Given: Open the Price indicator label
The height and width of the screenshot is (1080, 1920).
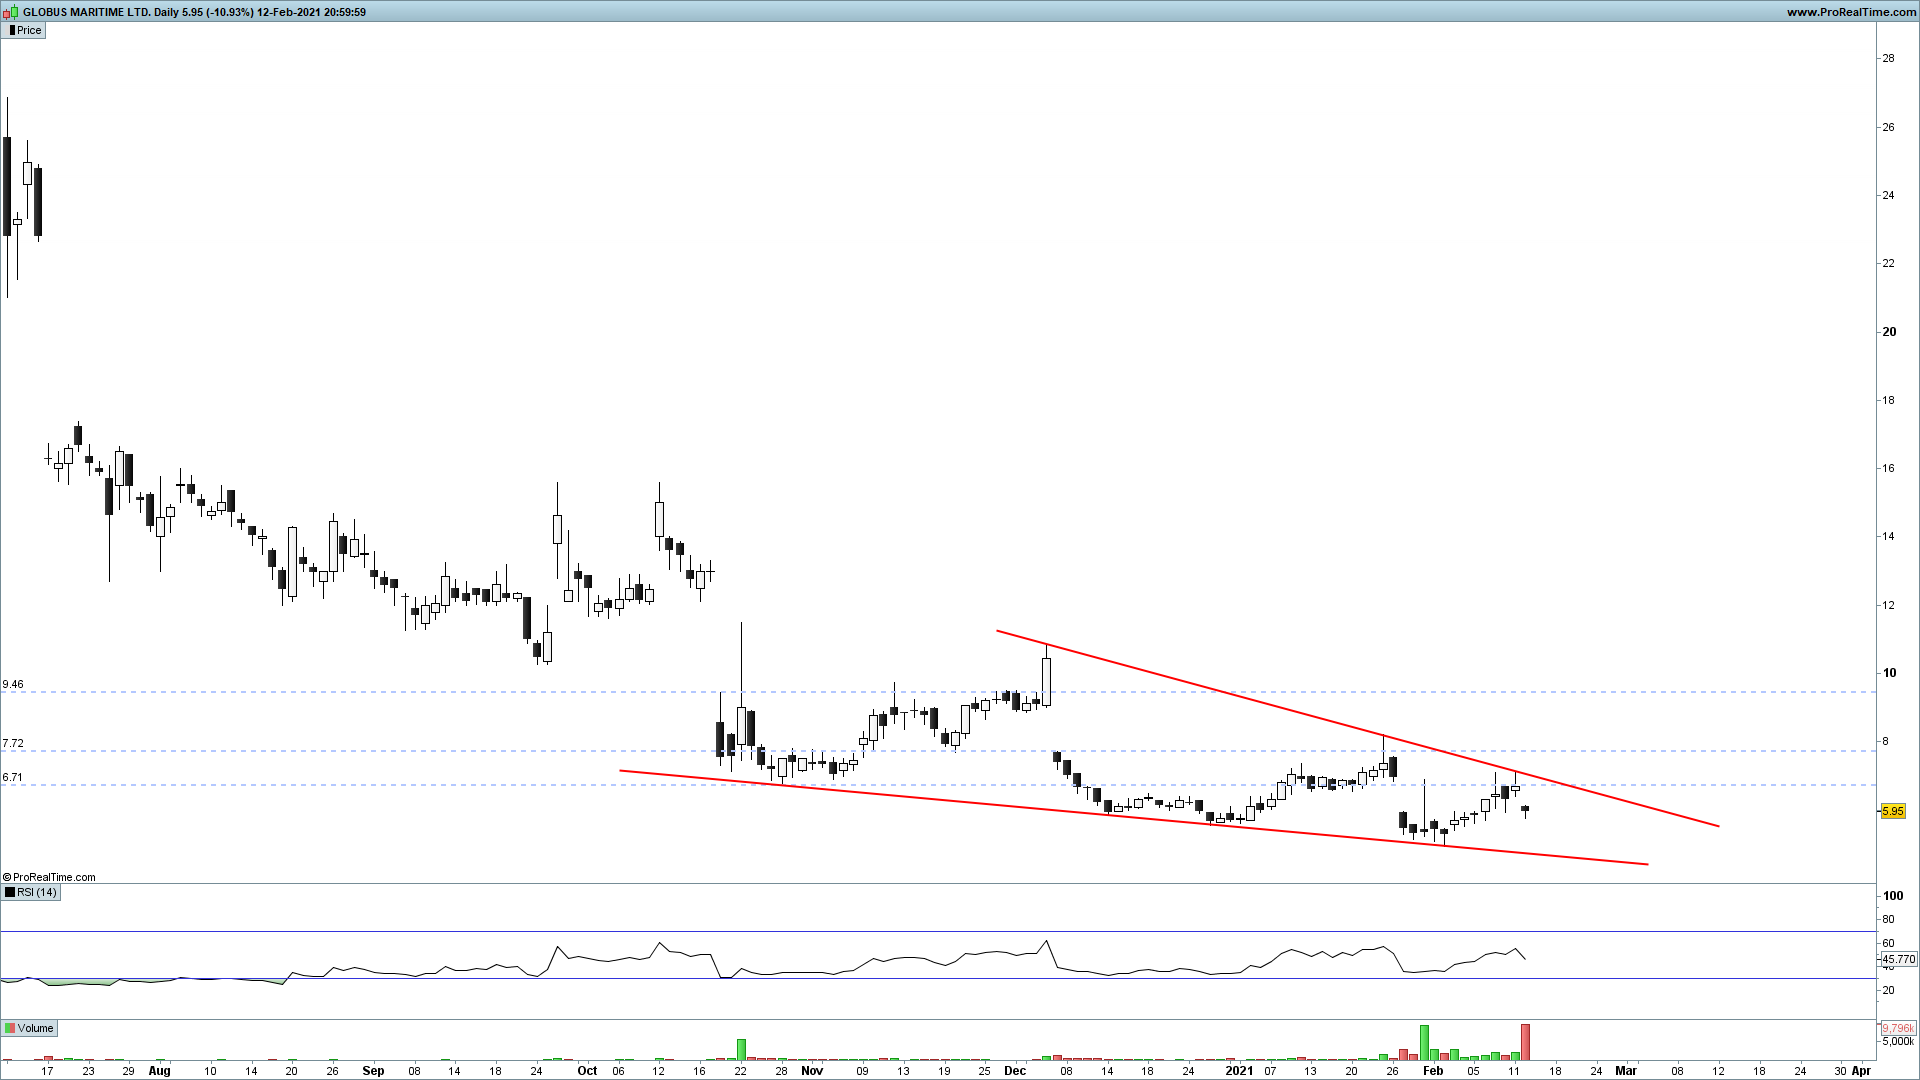Looking at the screenshot, I should 29,30.
